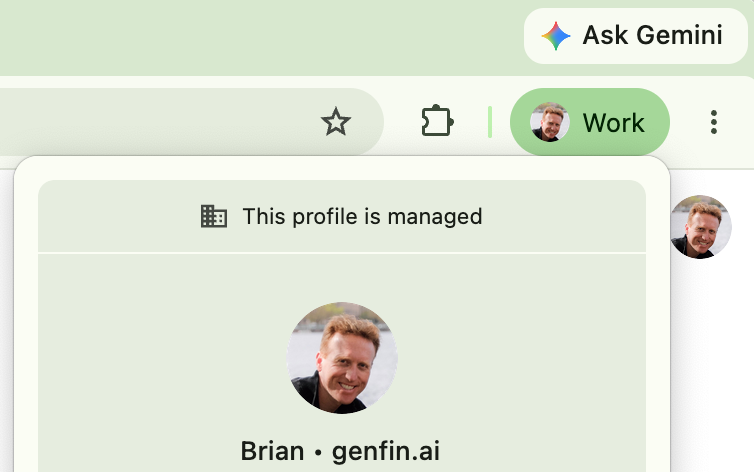Image resolution: width=754 pixels, height=472 pixels.
Task: Click the "Work" label in toolbar
Action: pos(613,123)
